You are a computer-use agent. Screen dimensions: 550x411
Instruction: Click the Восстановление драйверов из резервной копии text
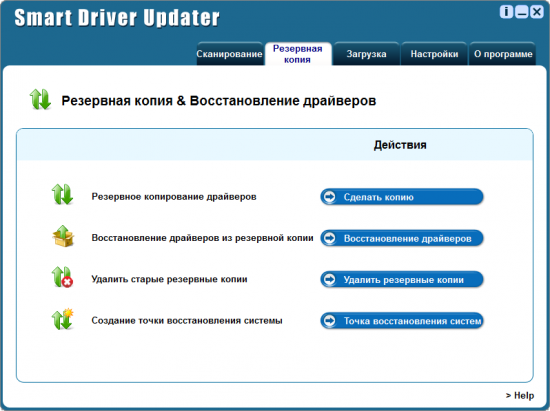pyautogui.click(x=202, y=238)
